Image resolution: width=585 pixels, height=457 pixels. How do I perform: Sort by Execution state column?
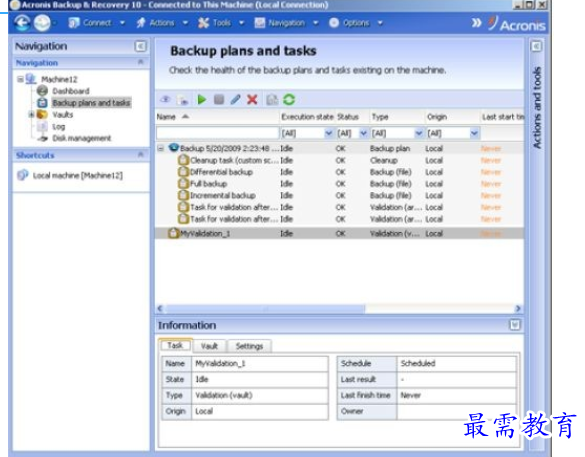pyautogui.click(x=307, y=117)
